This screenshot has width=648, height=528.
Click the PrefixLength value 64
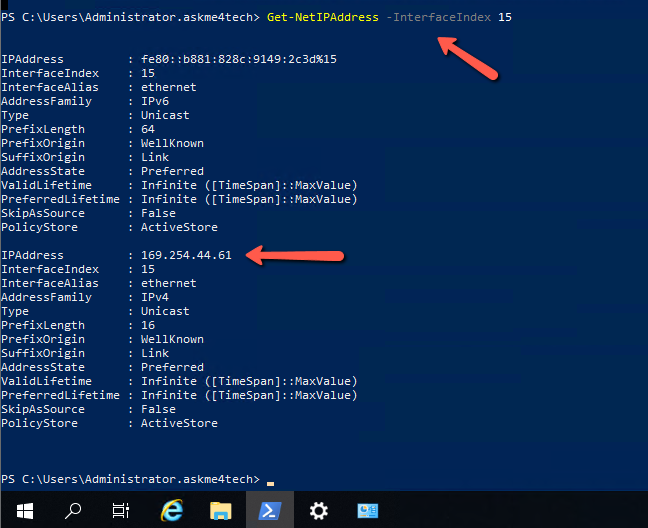pyautogui.click(x=148, y=129)
